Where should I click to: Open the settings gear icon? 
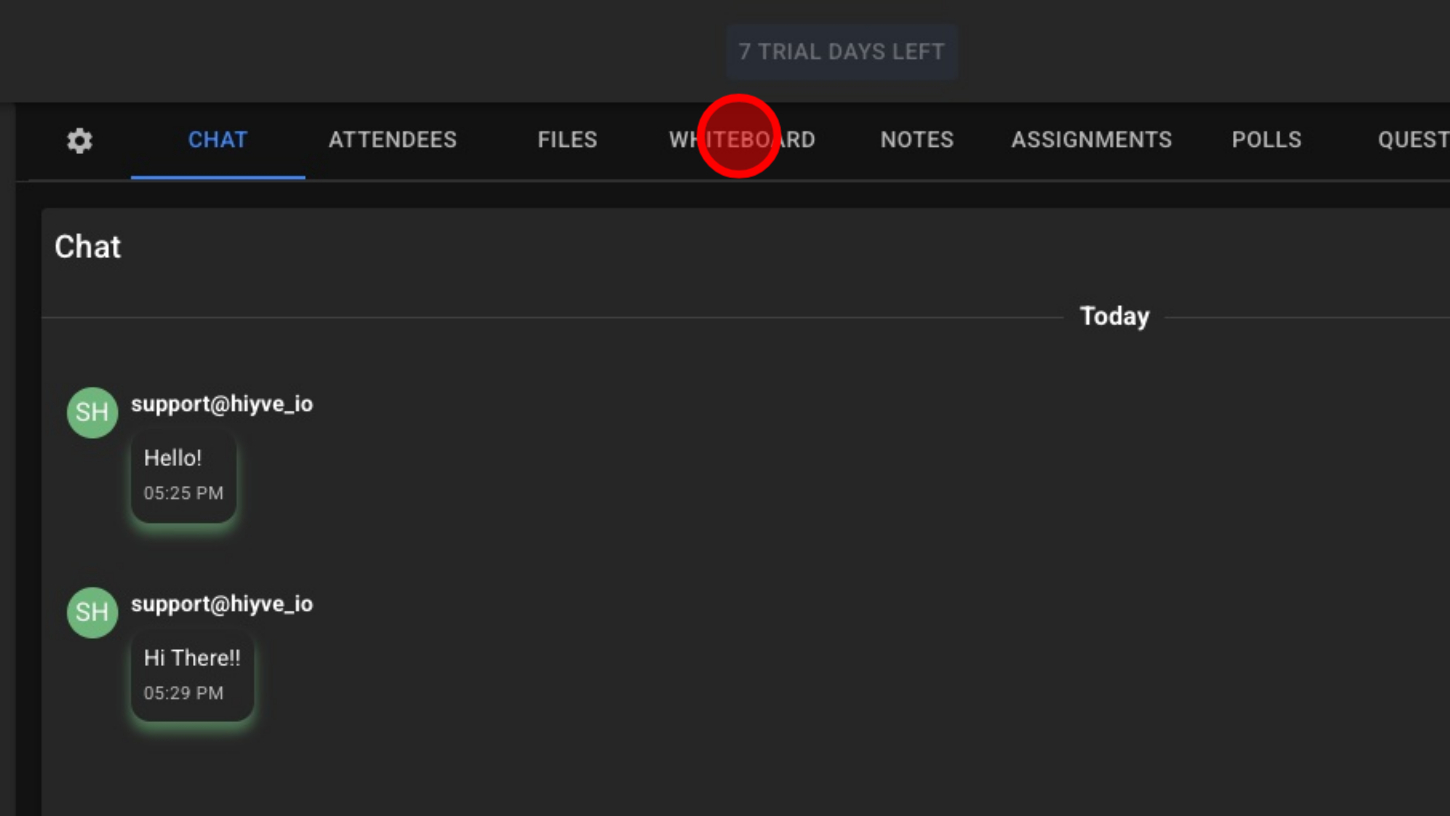pyautogui.click(x=80, y=141)
